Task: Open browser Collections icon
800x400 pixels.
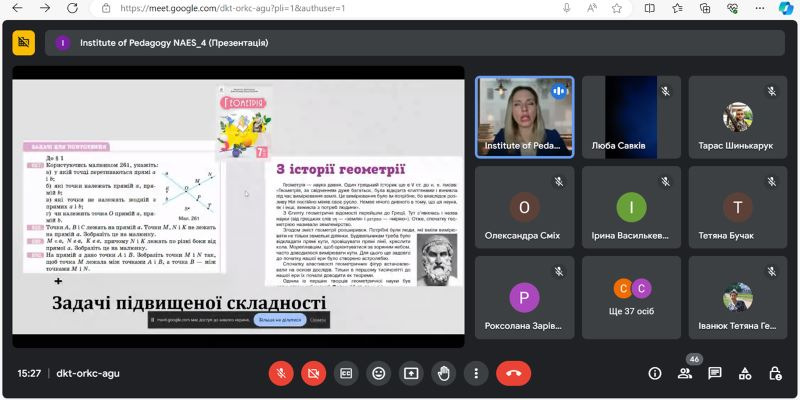Action: pyautogui.click(x=705, y=8)
